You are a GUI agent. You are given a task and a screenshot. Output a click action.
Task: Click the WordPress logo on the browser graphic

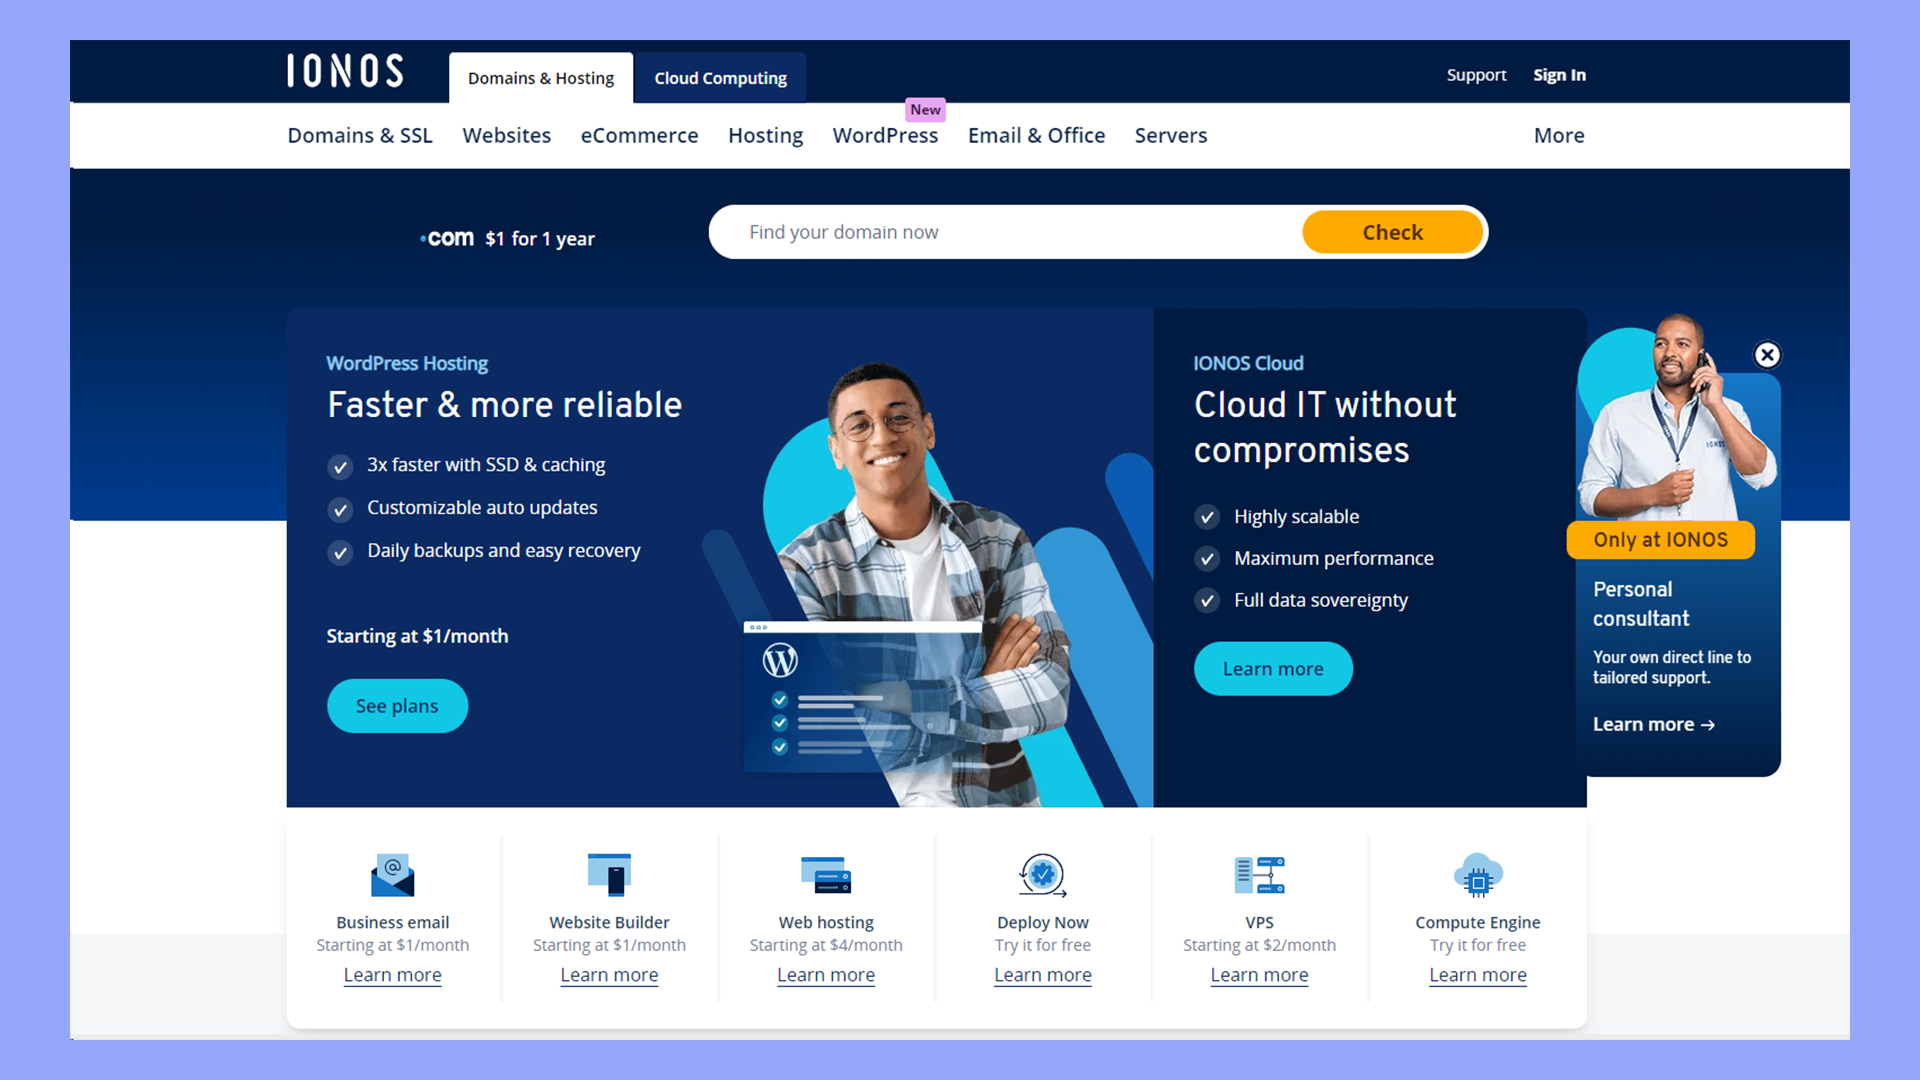(x=780, y=660)
